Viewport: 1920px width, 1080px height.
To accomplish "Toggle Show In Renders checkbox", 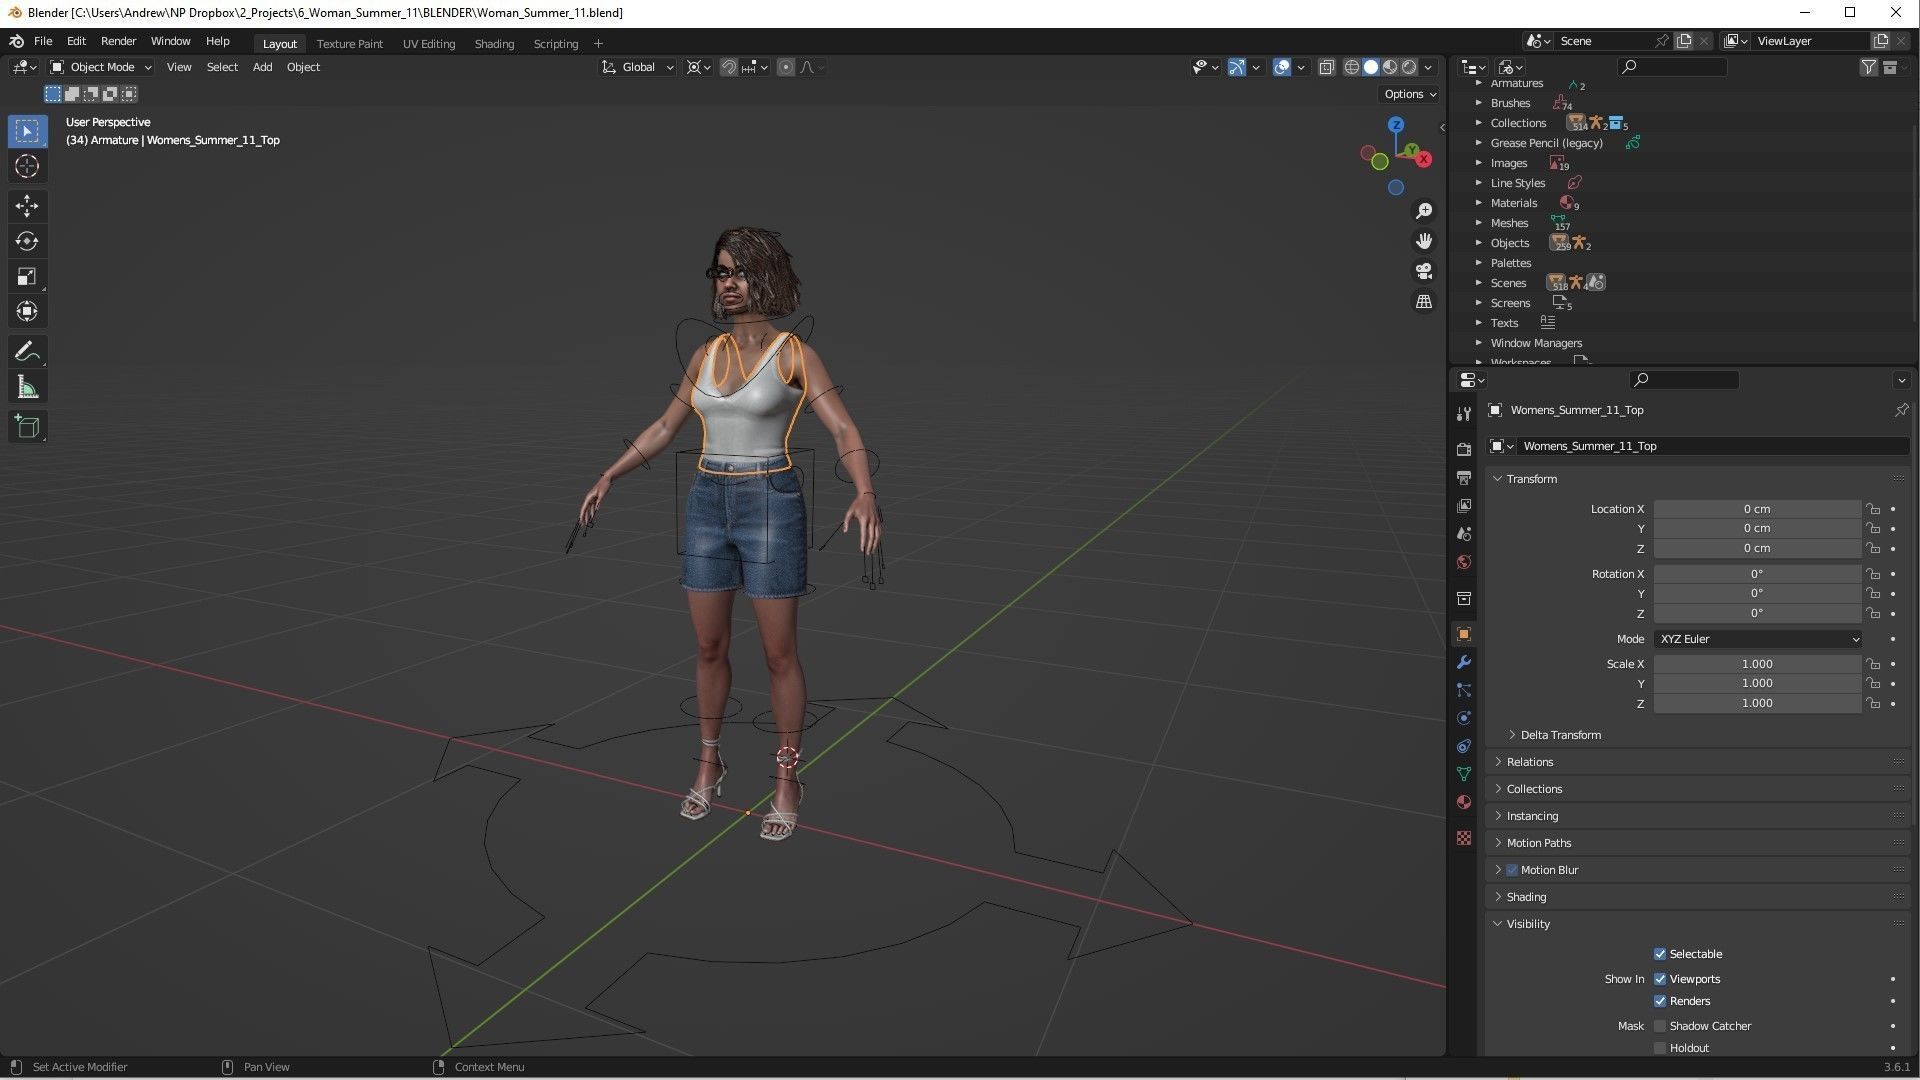I will 1660,1001.
